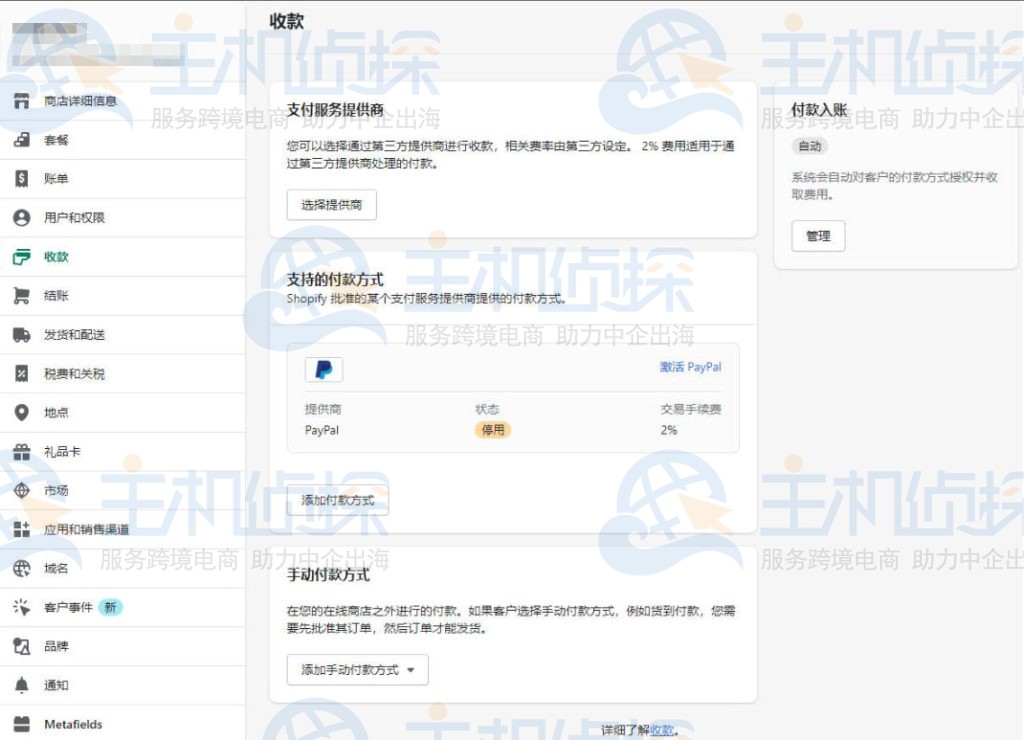This screenshot has height=740, width=1024.
Task: Click the PayPal logo thumbnail
Action: (x=323, y=368)
